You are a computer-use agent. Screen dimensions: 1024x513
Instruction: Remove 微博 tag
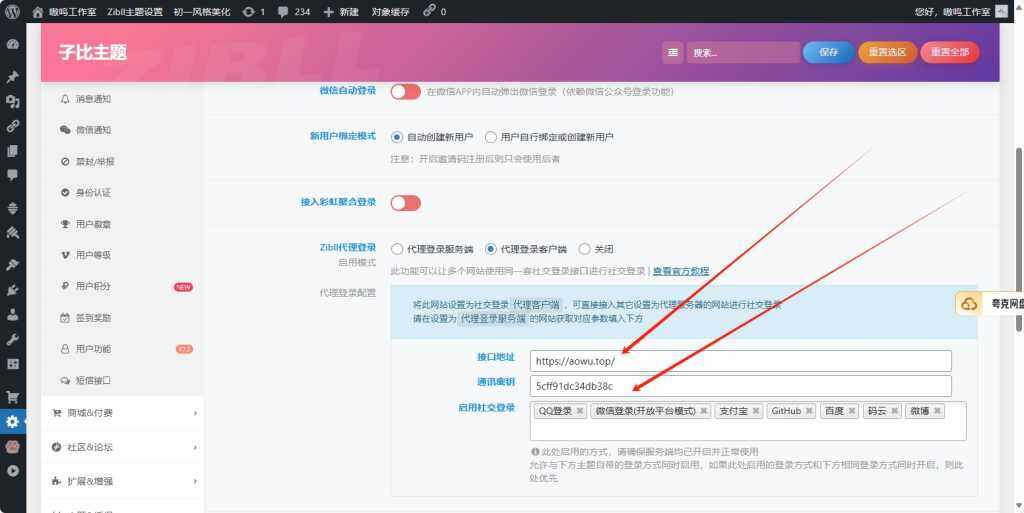[937, 411]
